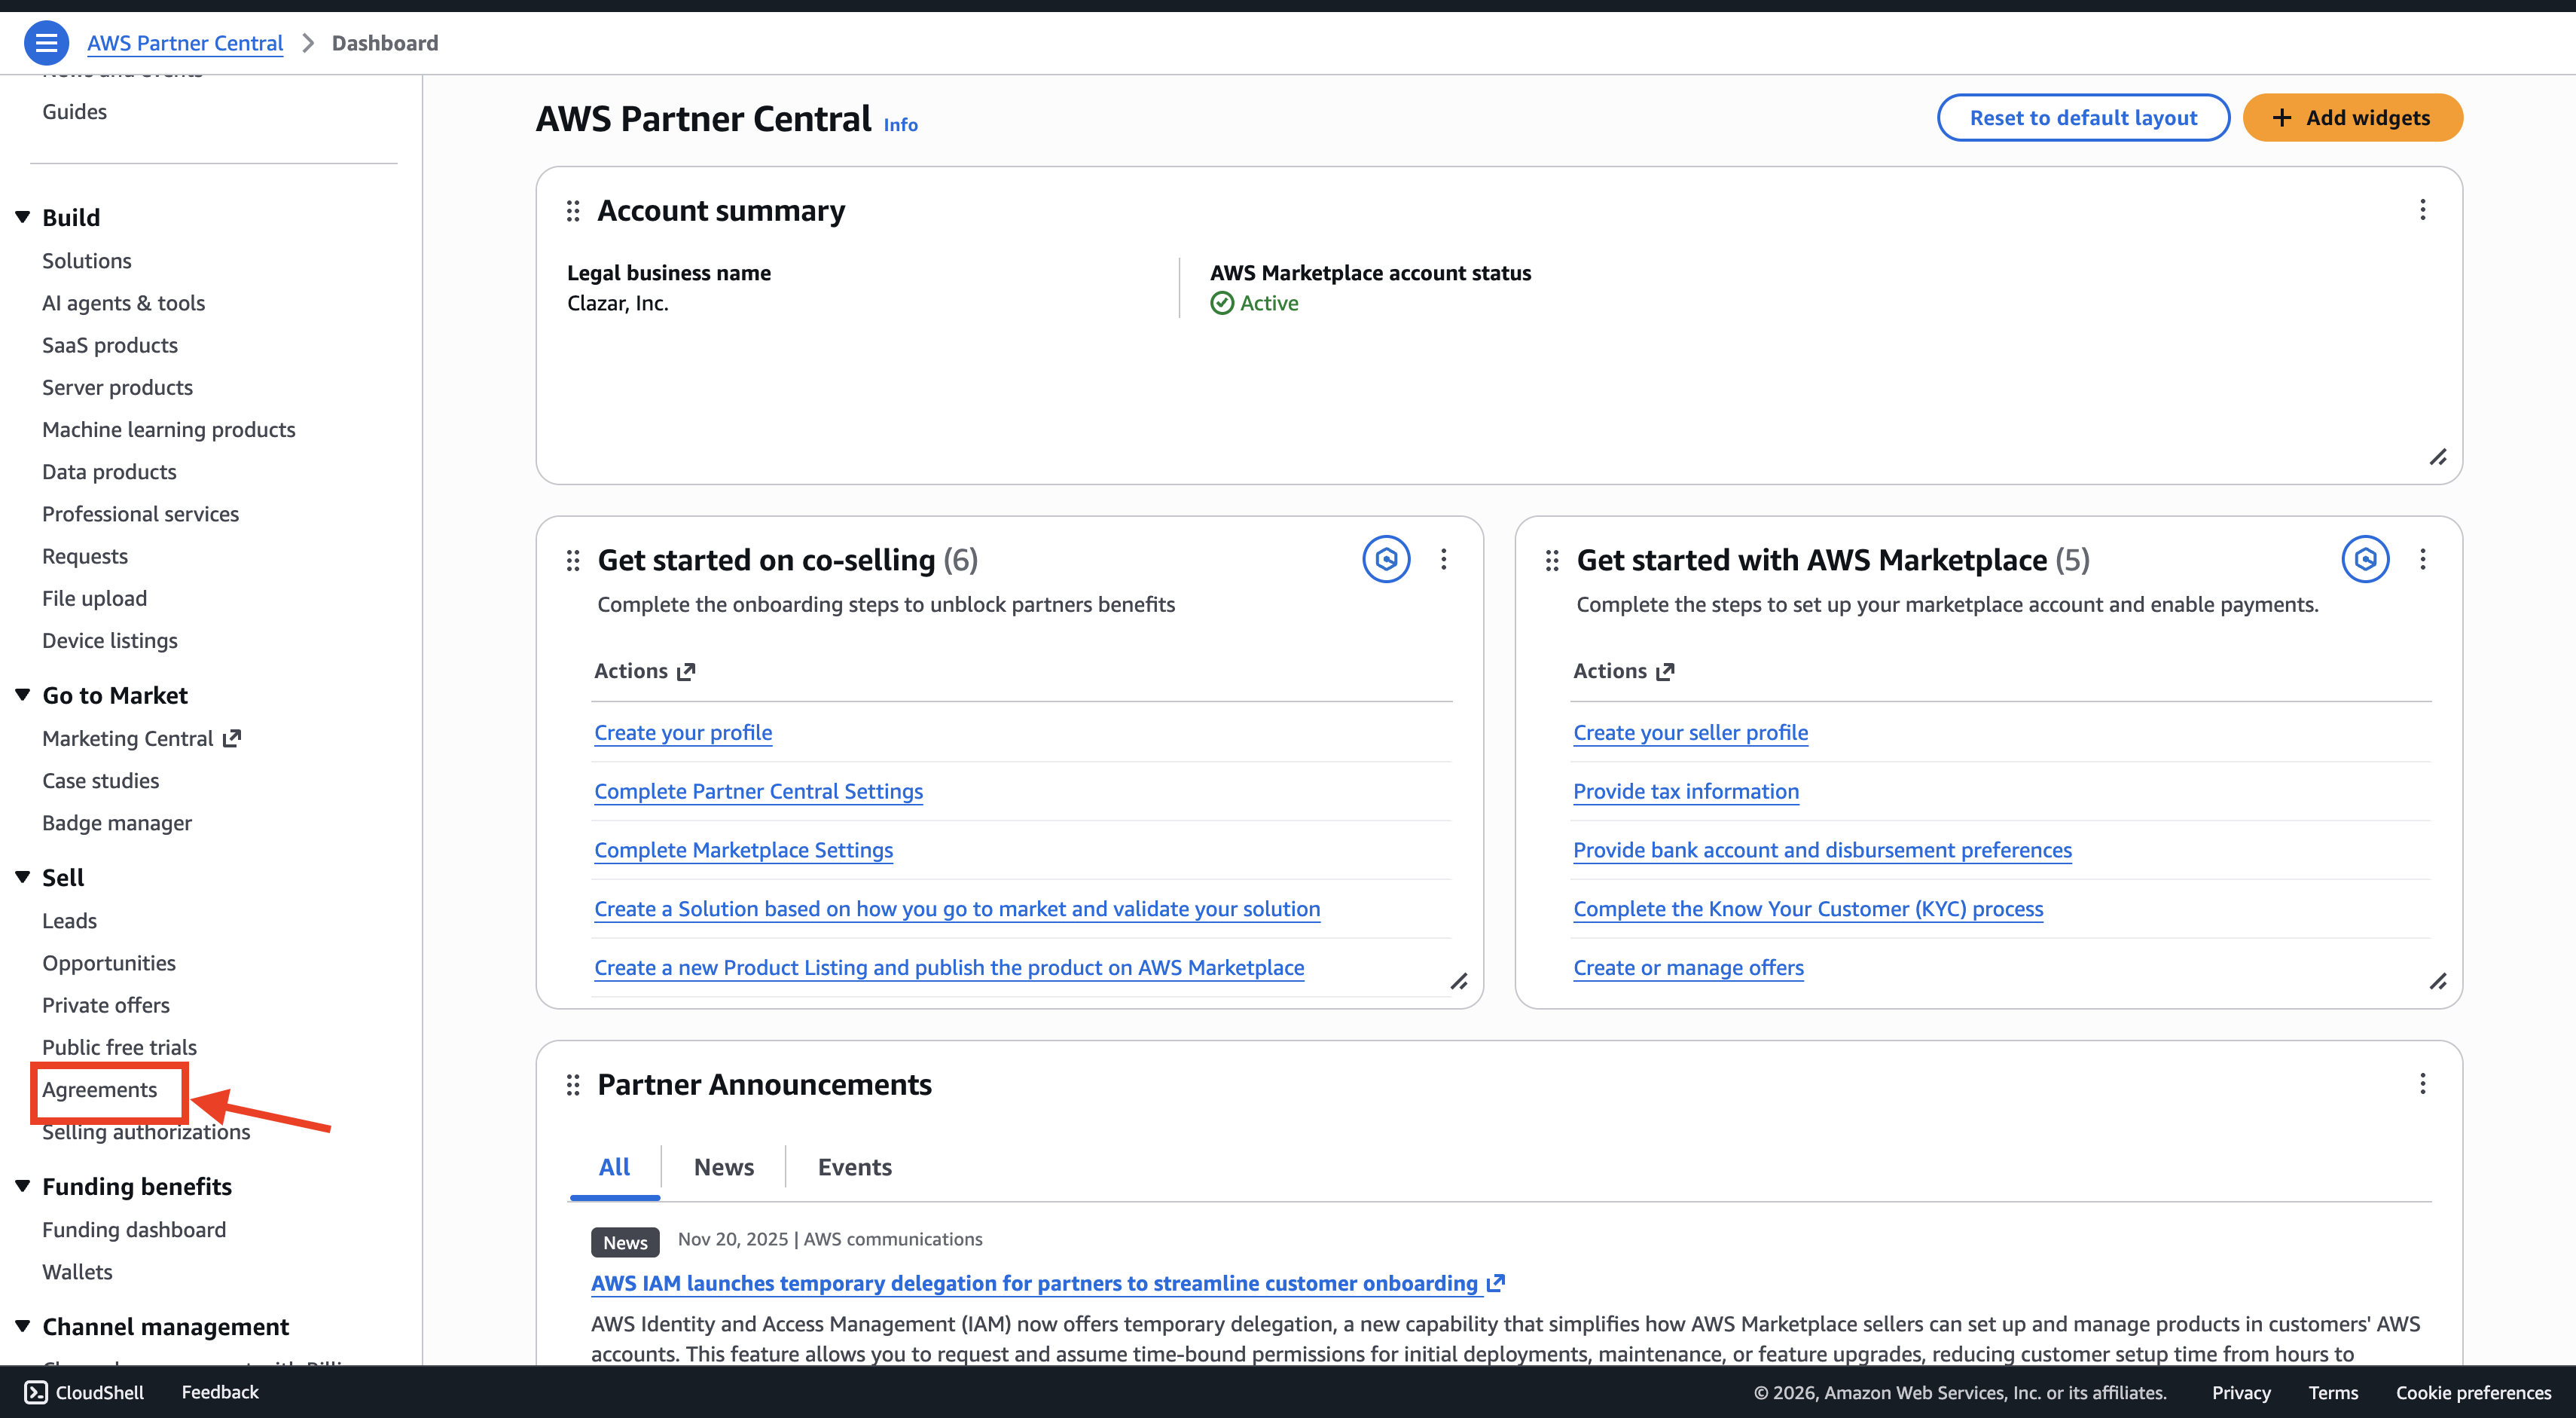Image resolution: width=2576 pixels, height=1418 pixels.
Task: Open Agreements in the Sell menu
Action: pyautogui.click(x=100, y=1089)
